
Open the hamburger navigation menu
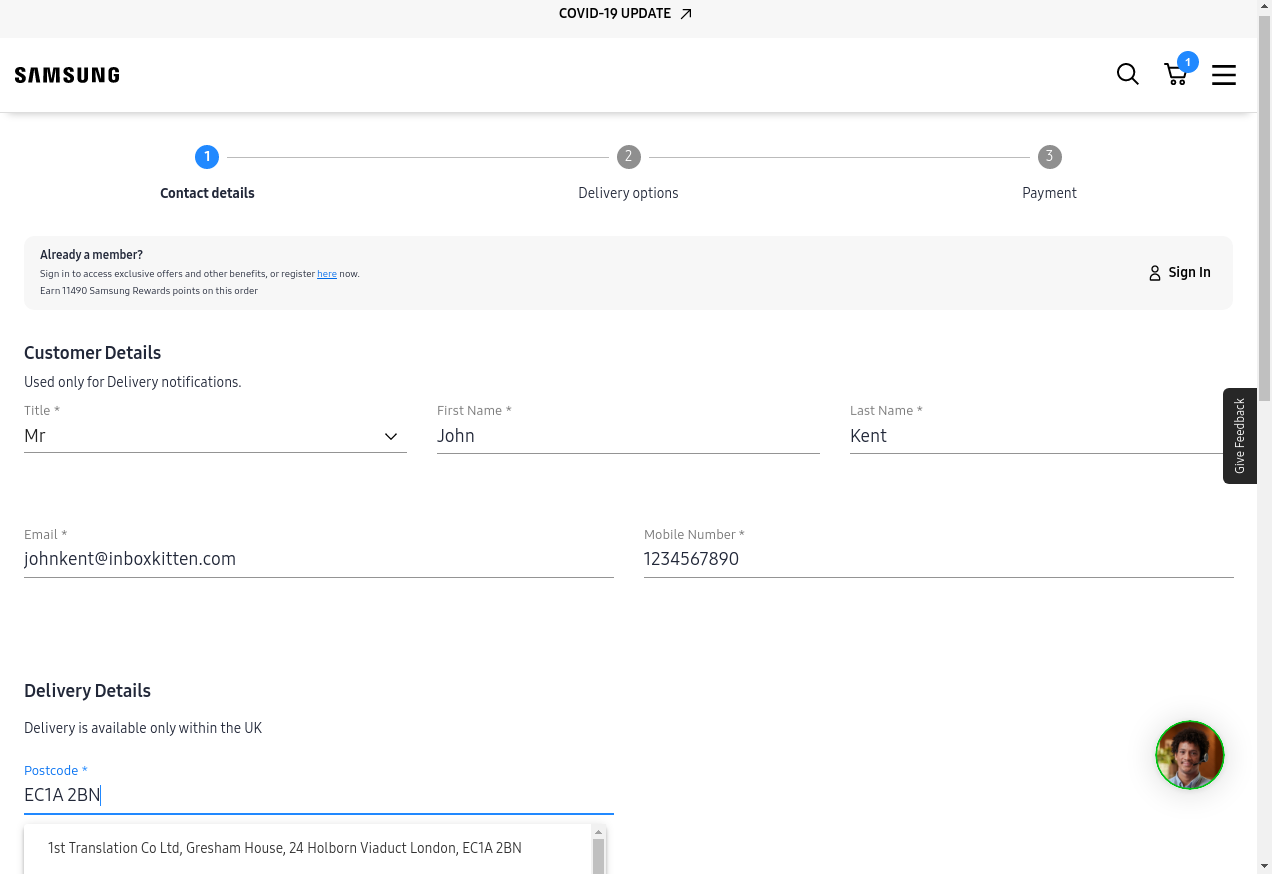coord(1224,75)
